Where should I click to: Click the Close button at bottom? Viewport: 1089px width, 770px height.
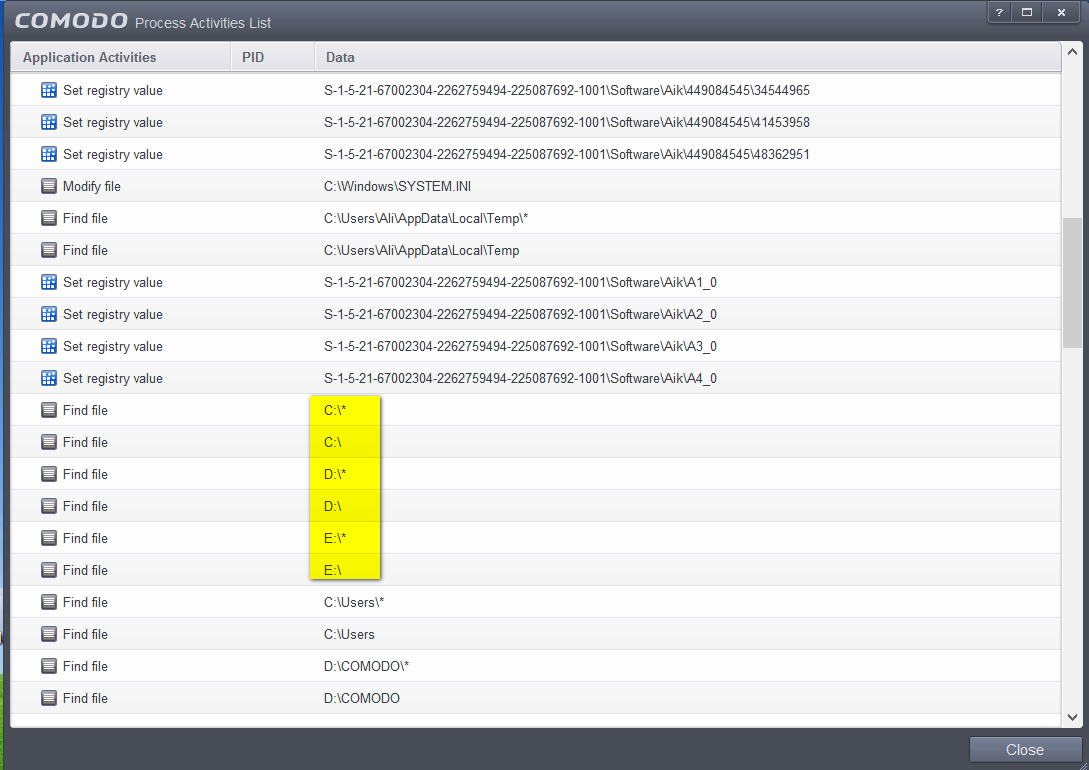coord(1024,750)
